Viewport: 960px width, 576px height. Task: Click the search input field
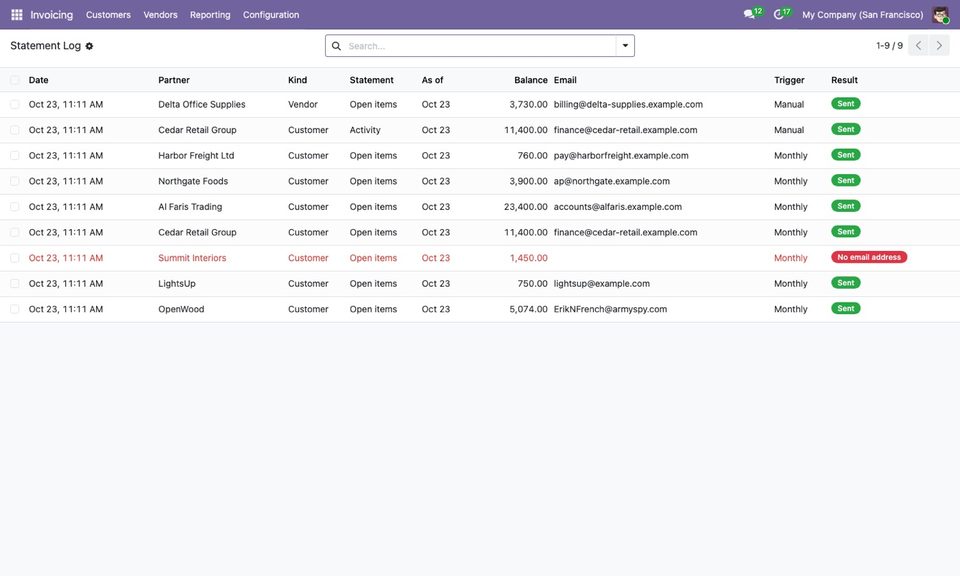point(481,46)
